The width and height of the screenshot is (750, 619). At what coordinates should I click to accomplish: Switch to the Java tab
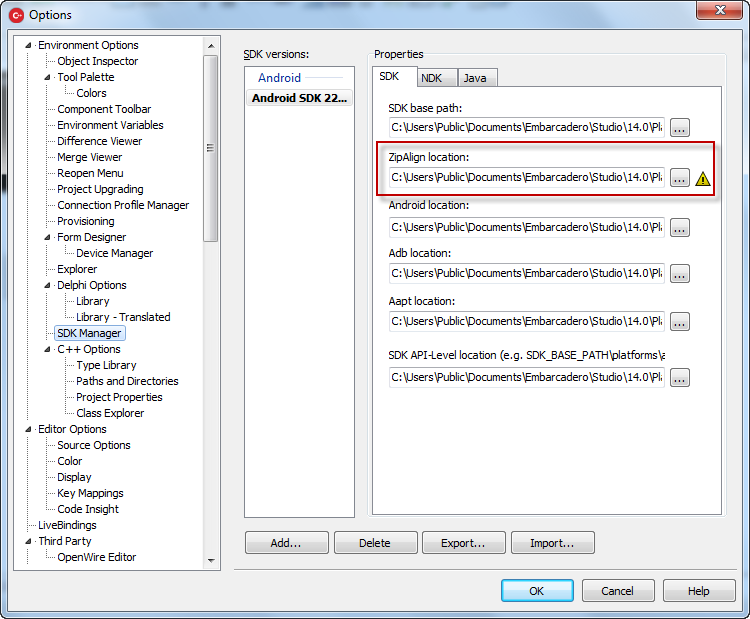477,78
